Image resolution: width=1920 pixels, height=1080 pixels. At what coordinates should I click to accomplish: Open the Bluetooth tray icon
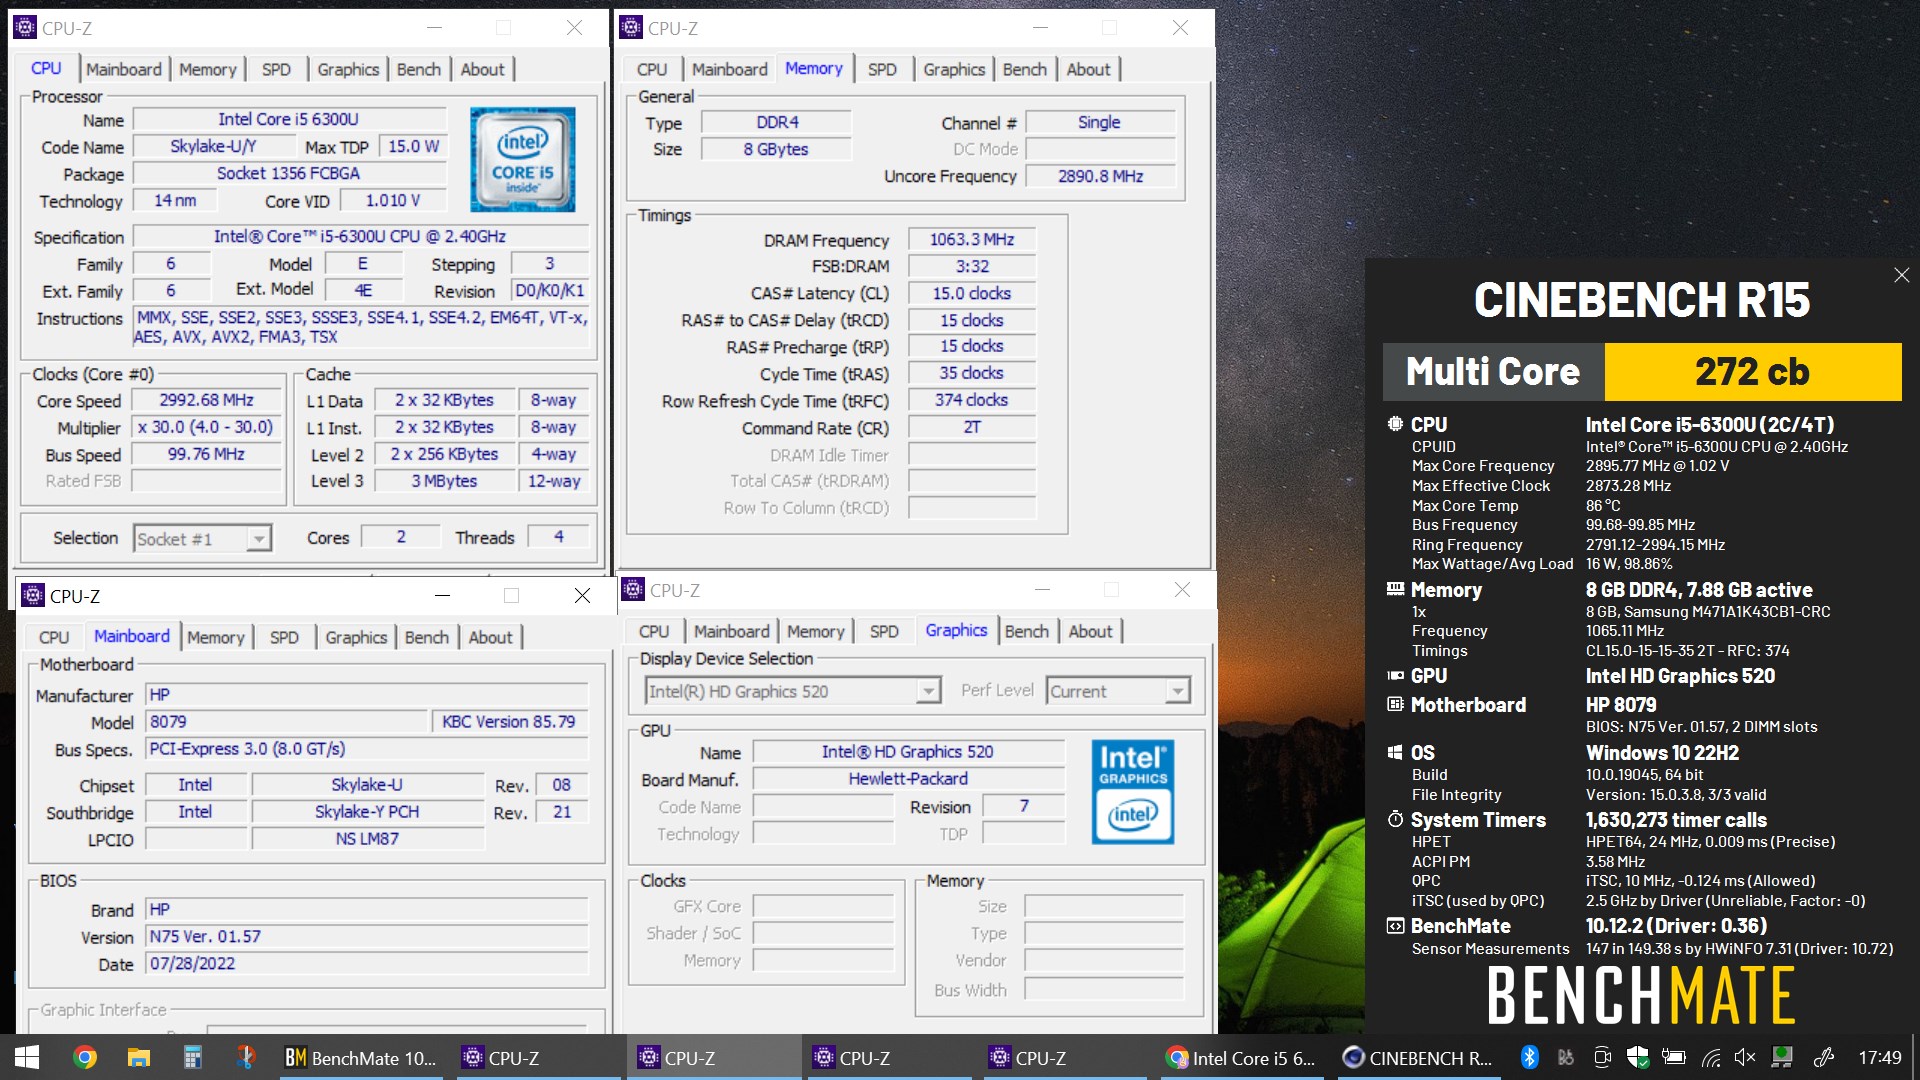point(1529,1057)
